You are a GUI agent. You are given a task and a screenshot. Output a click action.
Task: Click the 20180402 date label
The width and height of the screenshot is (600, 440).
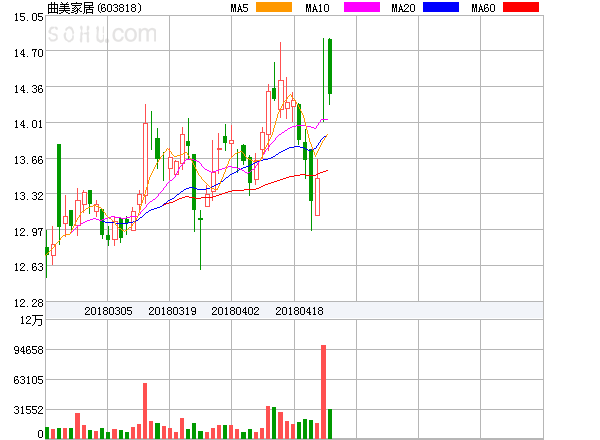[x=235, y=311]
